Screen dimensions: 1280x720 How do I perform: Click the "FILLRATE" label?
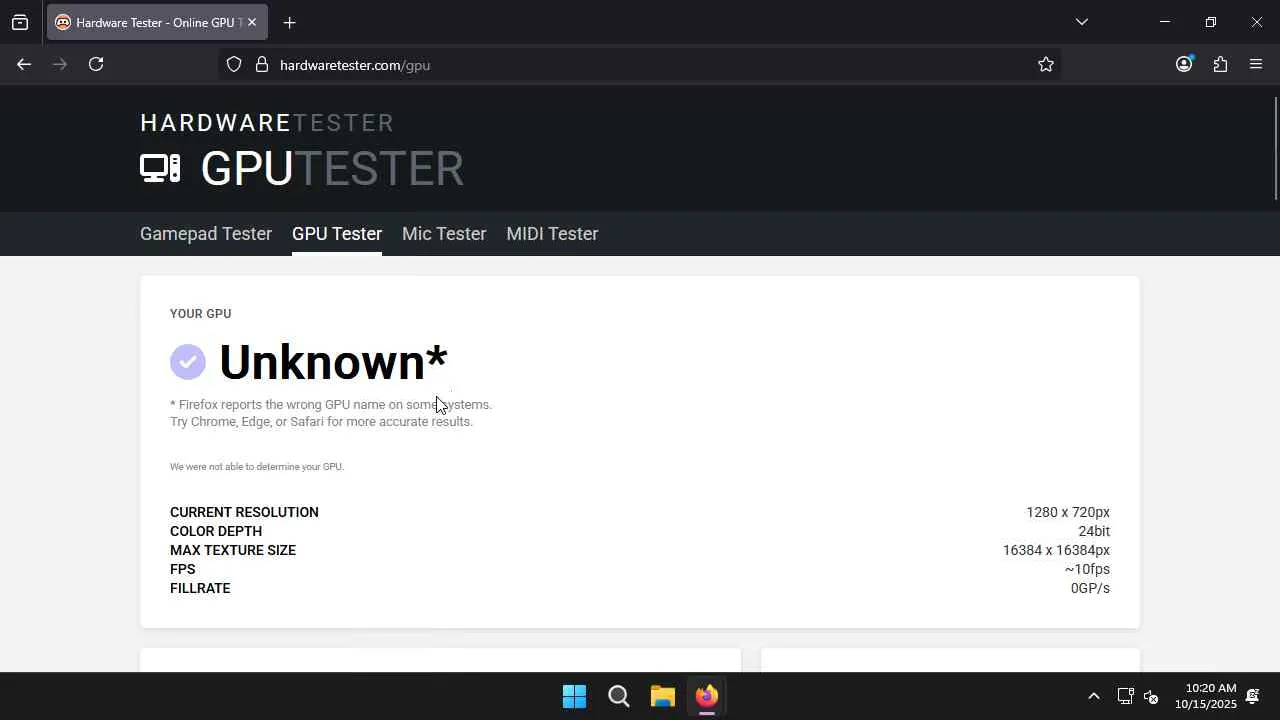pos(200,588)
